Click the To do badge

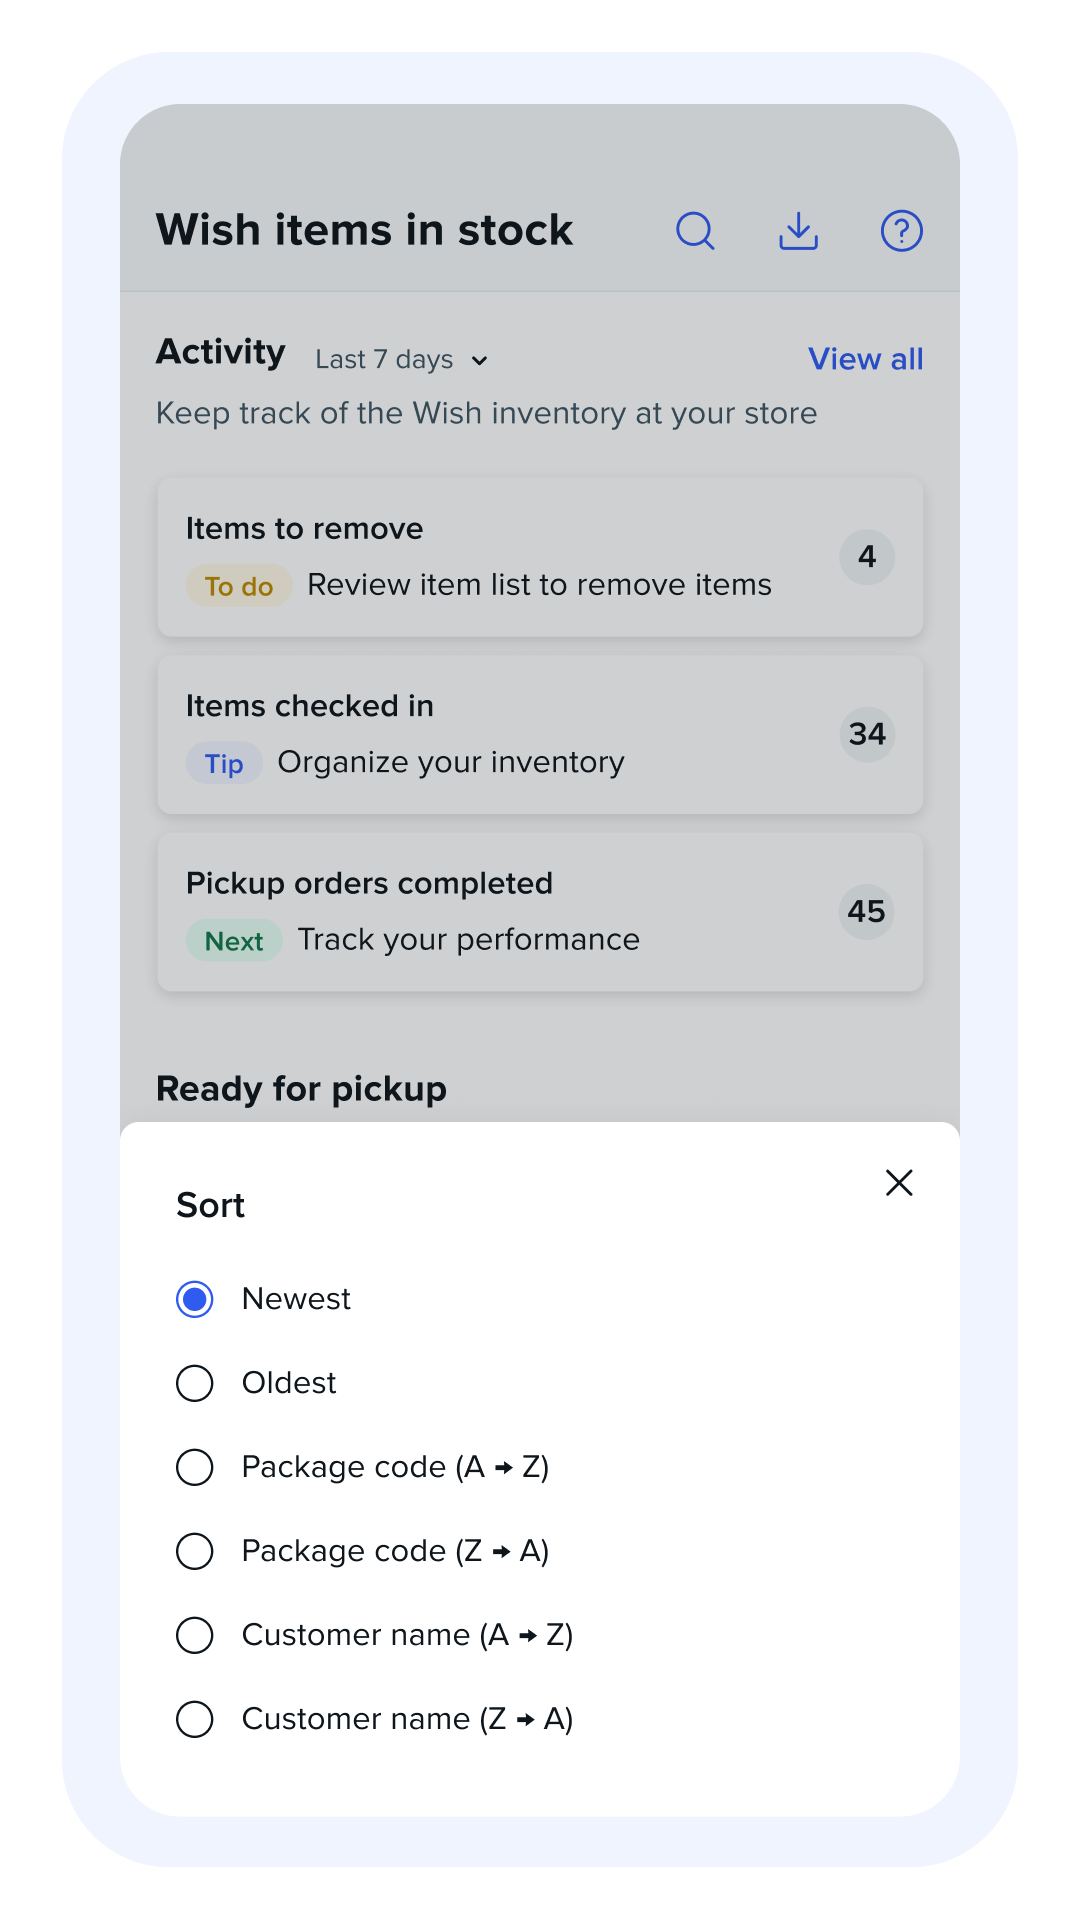pos(239,586)
